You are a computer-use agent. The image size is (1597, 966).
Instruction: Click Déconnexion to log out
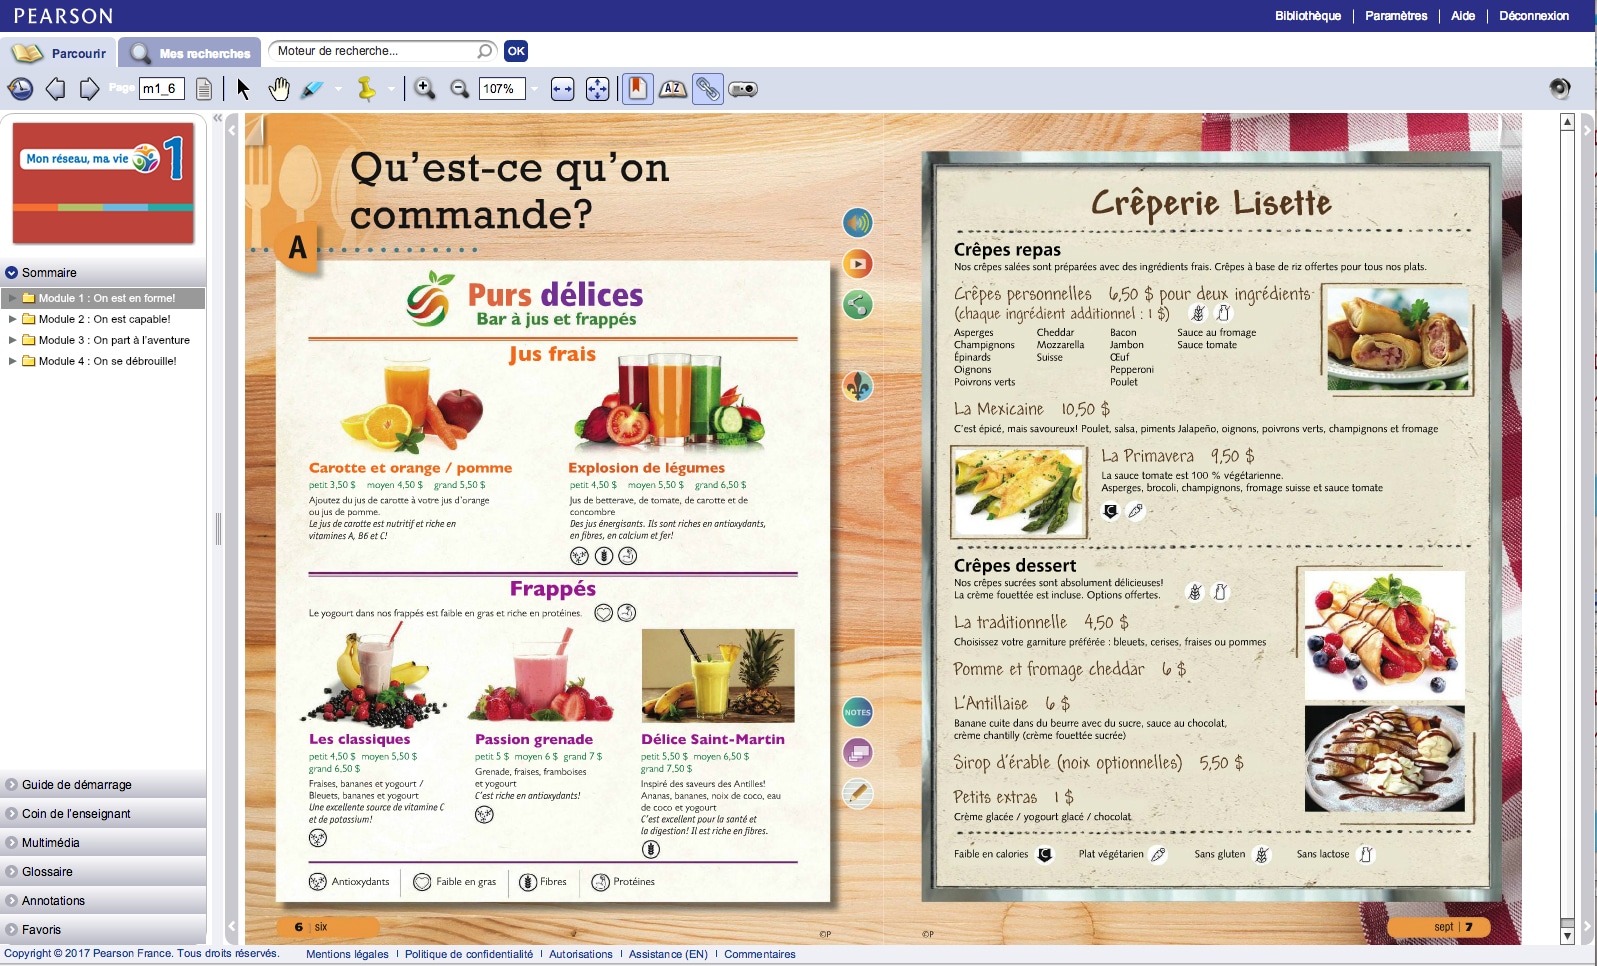[x=1534, y=16]
